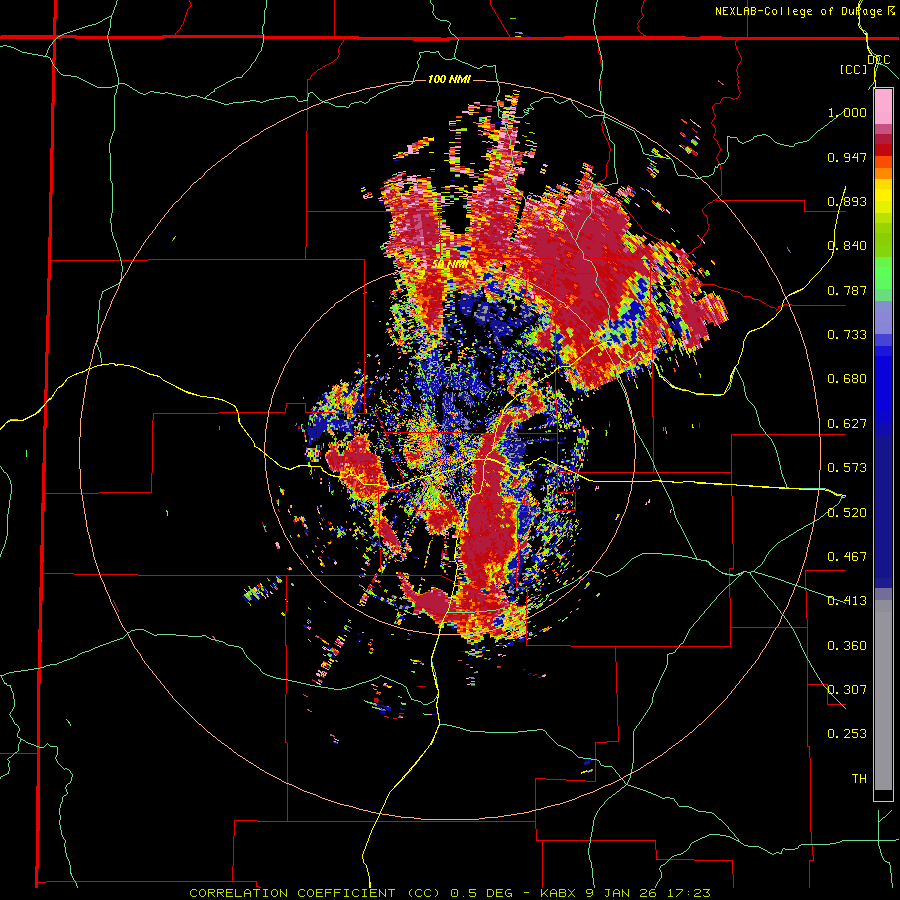Click the 100 NMI range ring label
This screenshot has height=900, width=900.
(449, 79)
